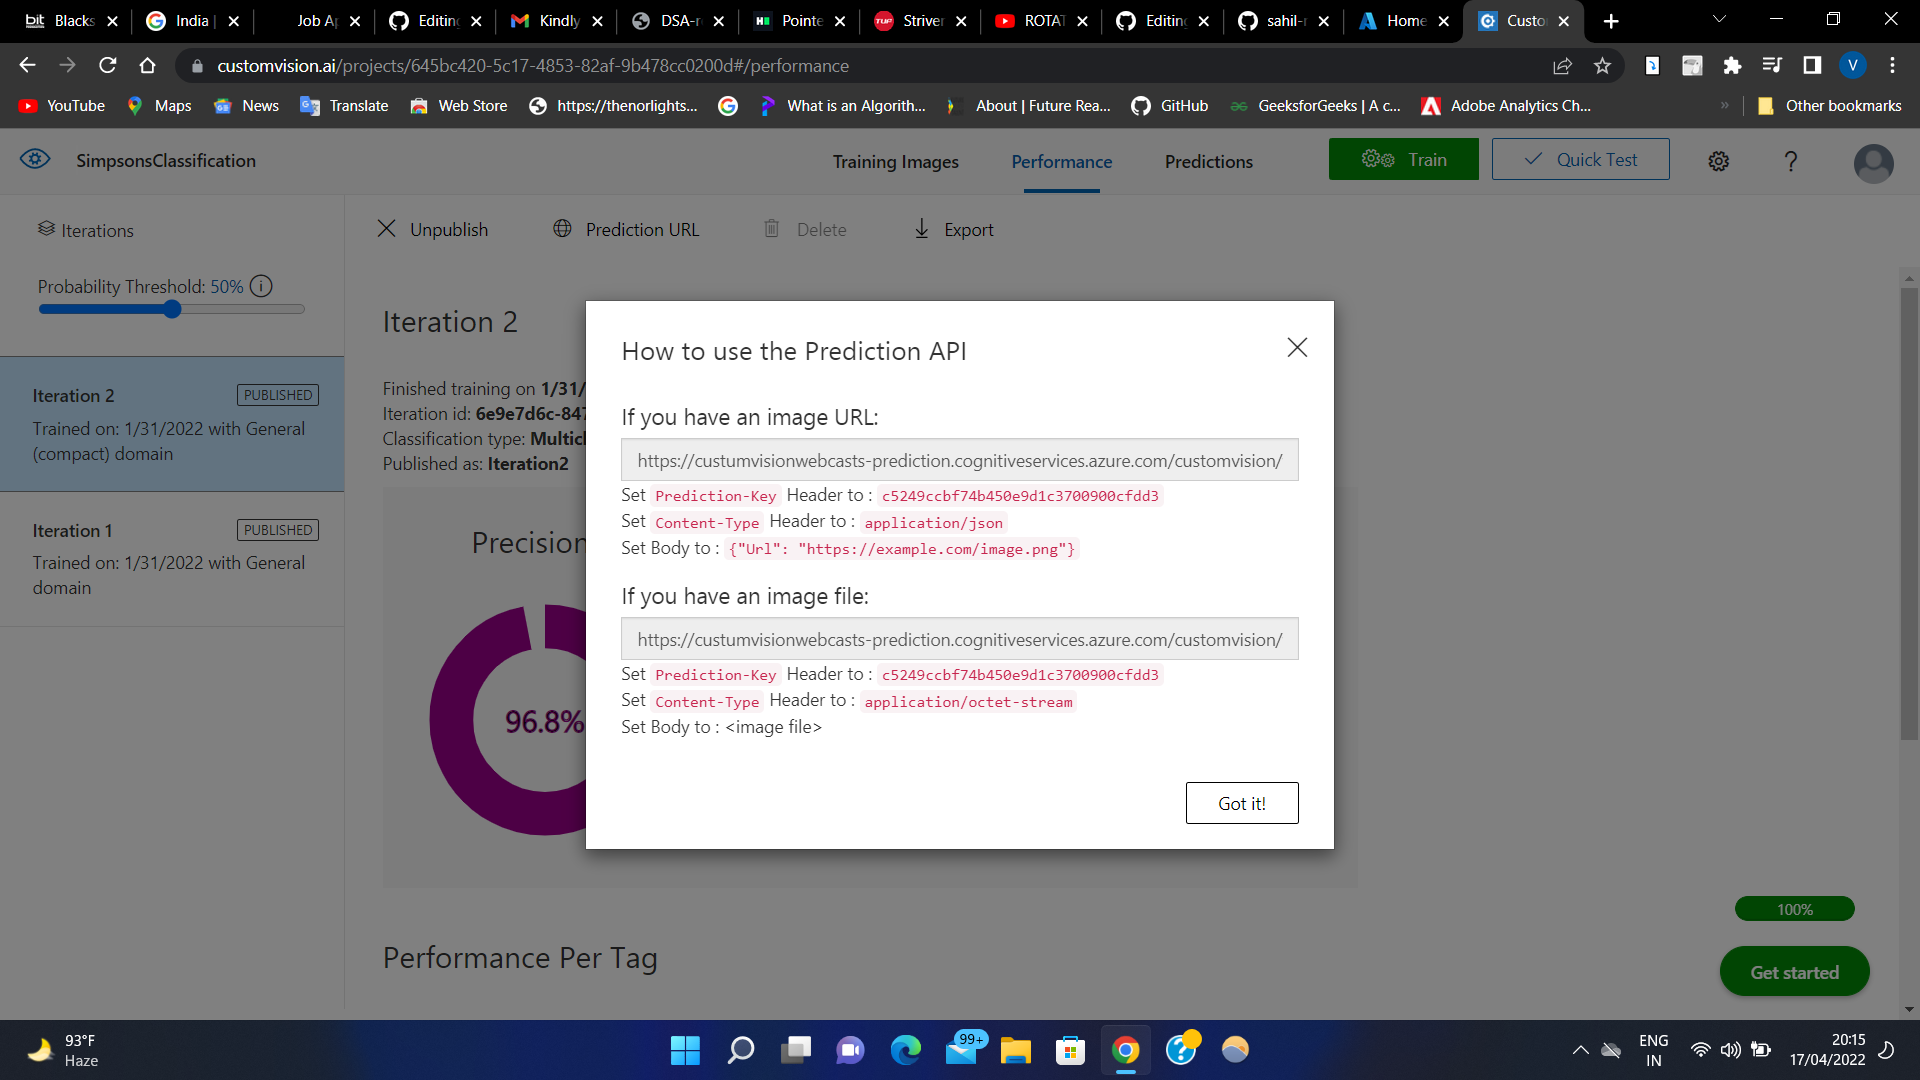Close the Prediction API dialog with X
Viewport: 1920px width, 1080px height.
point(1297,347)
